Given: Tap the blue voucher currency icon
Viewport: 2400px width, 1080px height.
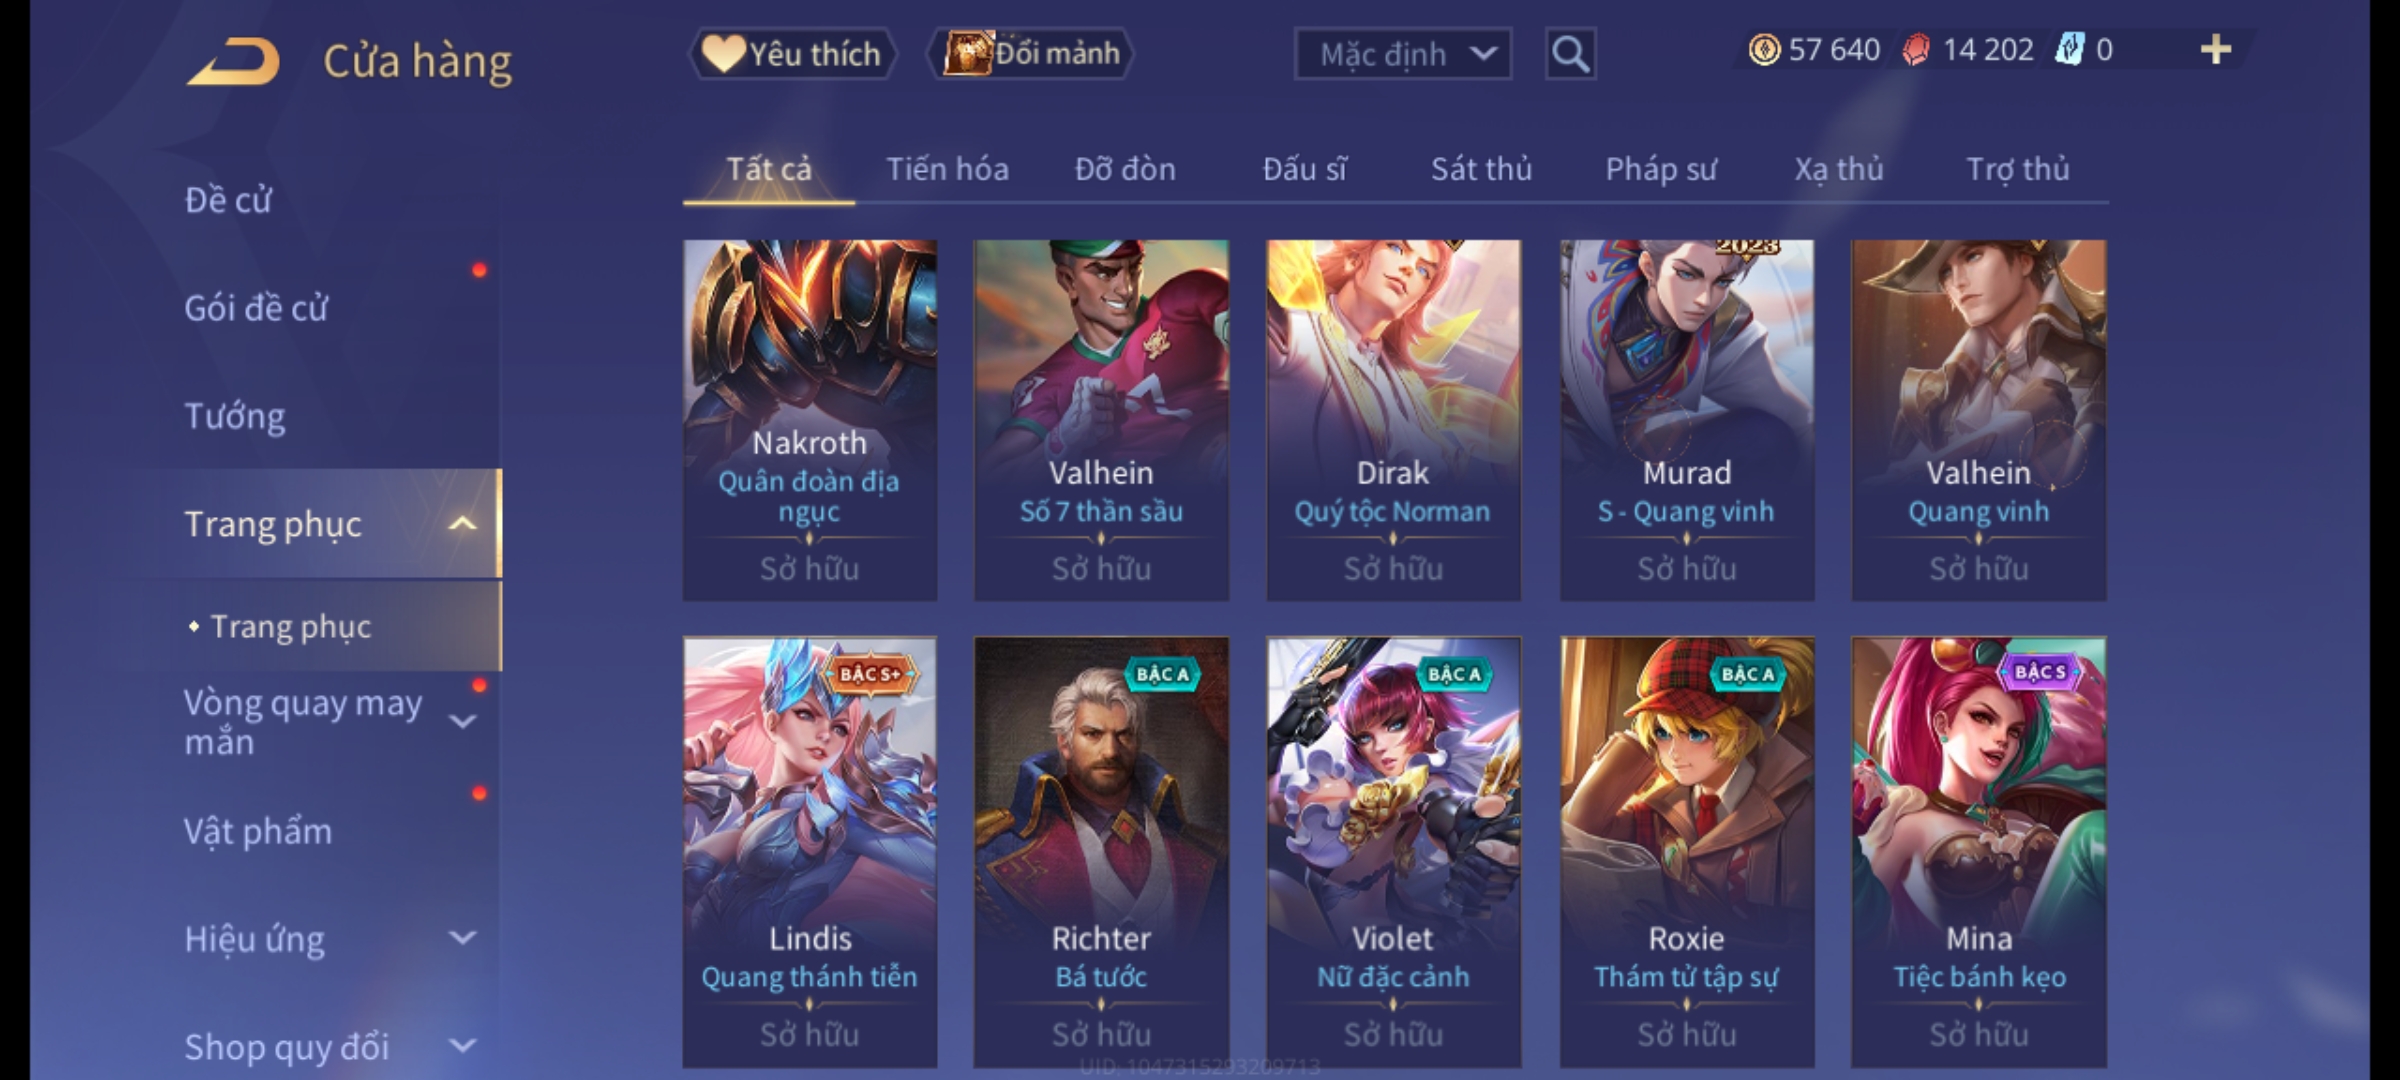Looking at the screenshot, I should tap(2068, 50).
